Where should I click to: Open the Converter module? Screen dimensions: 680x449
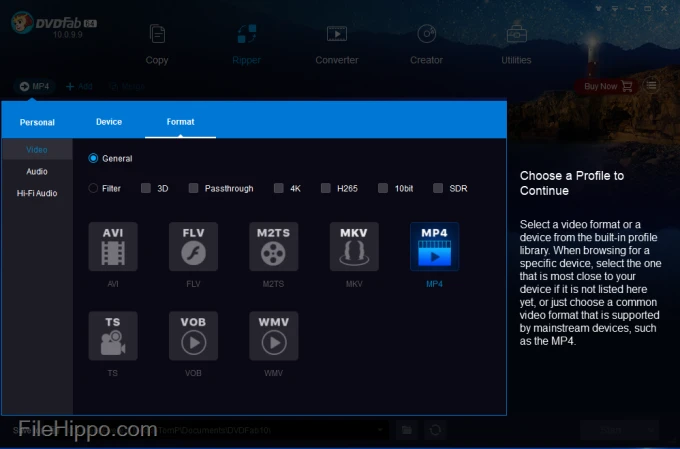pyautogui.click(x=337, y=45)
